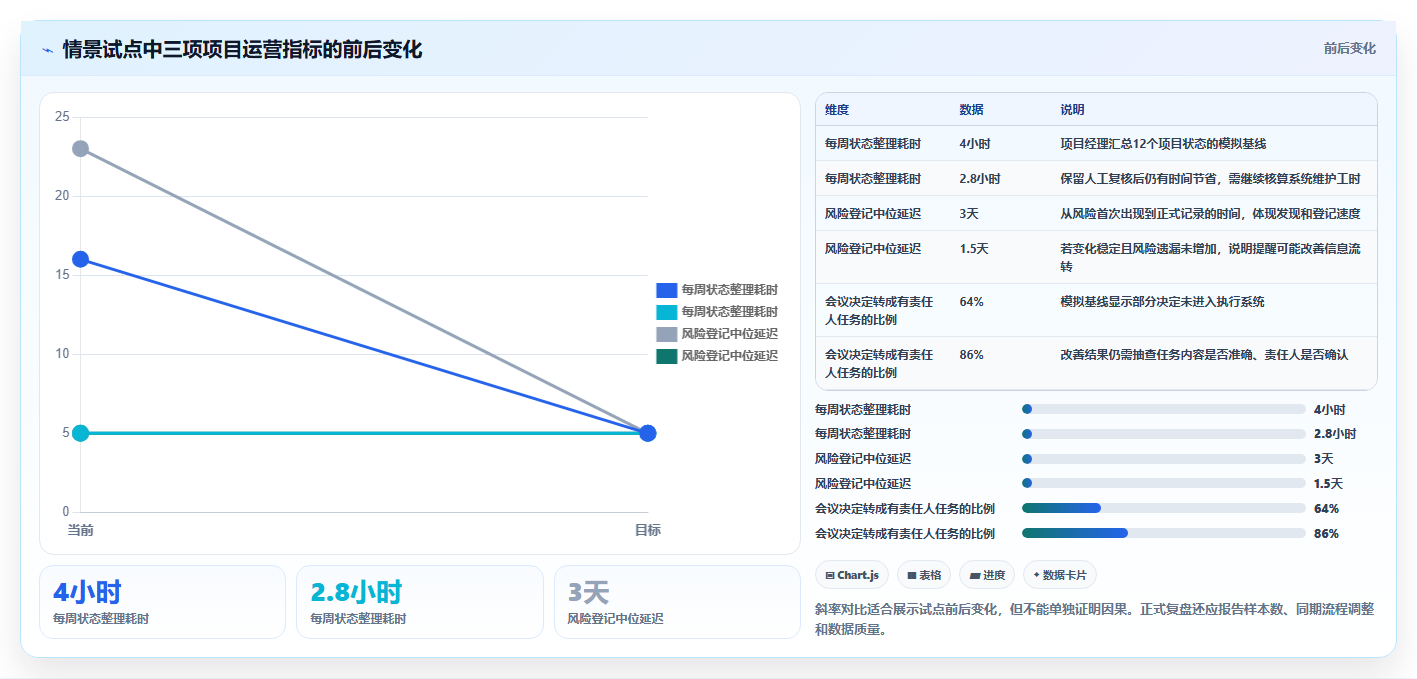Select the 数据卡片 chip
Viewport: 1417px width, 679px height.
[x=1060, y=575]
